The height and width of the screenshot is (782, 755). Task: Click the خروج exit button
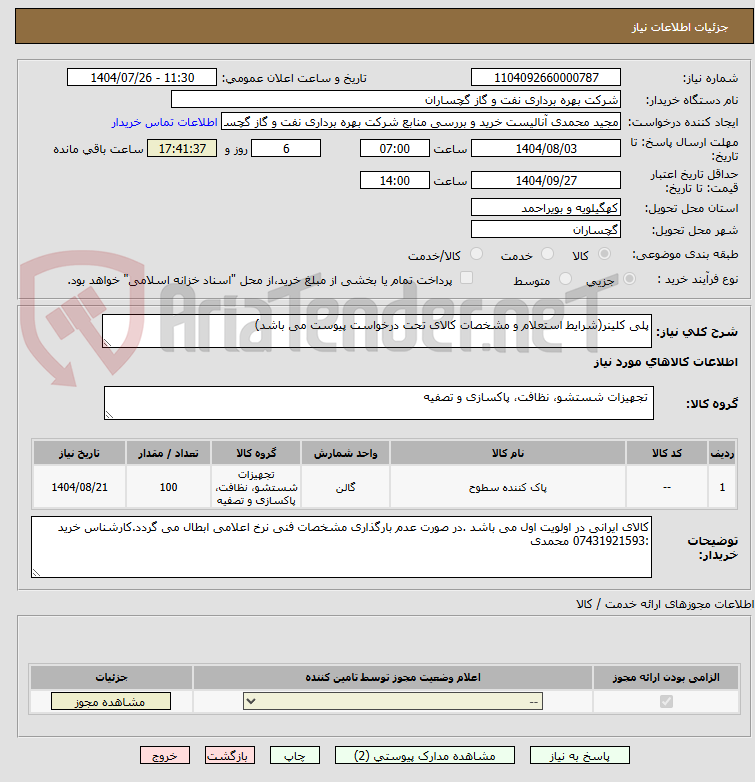pyautogui.click(x=165, y=756)
